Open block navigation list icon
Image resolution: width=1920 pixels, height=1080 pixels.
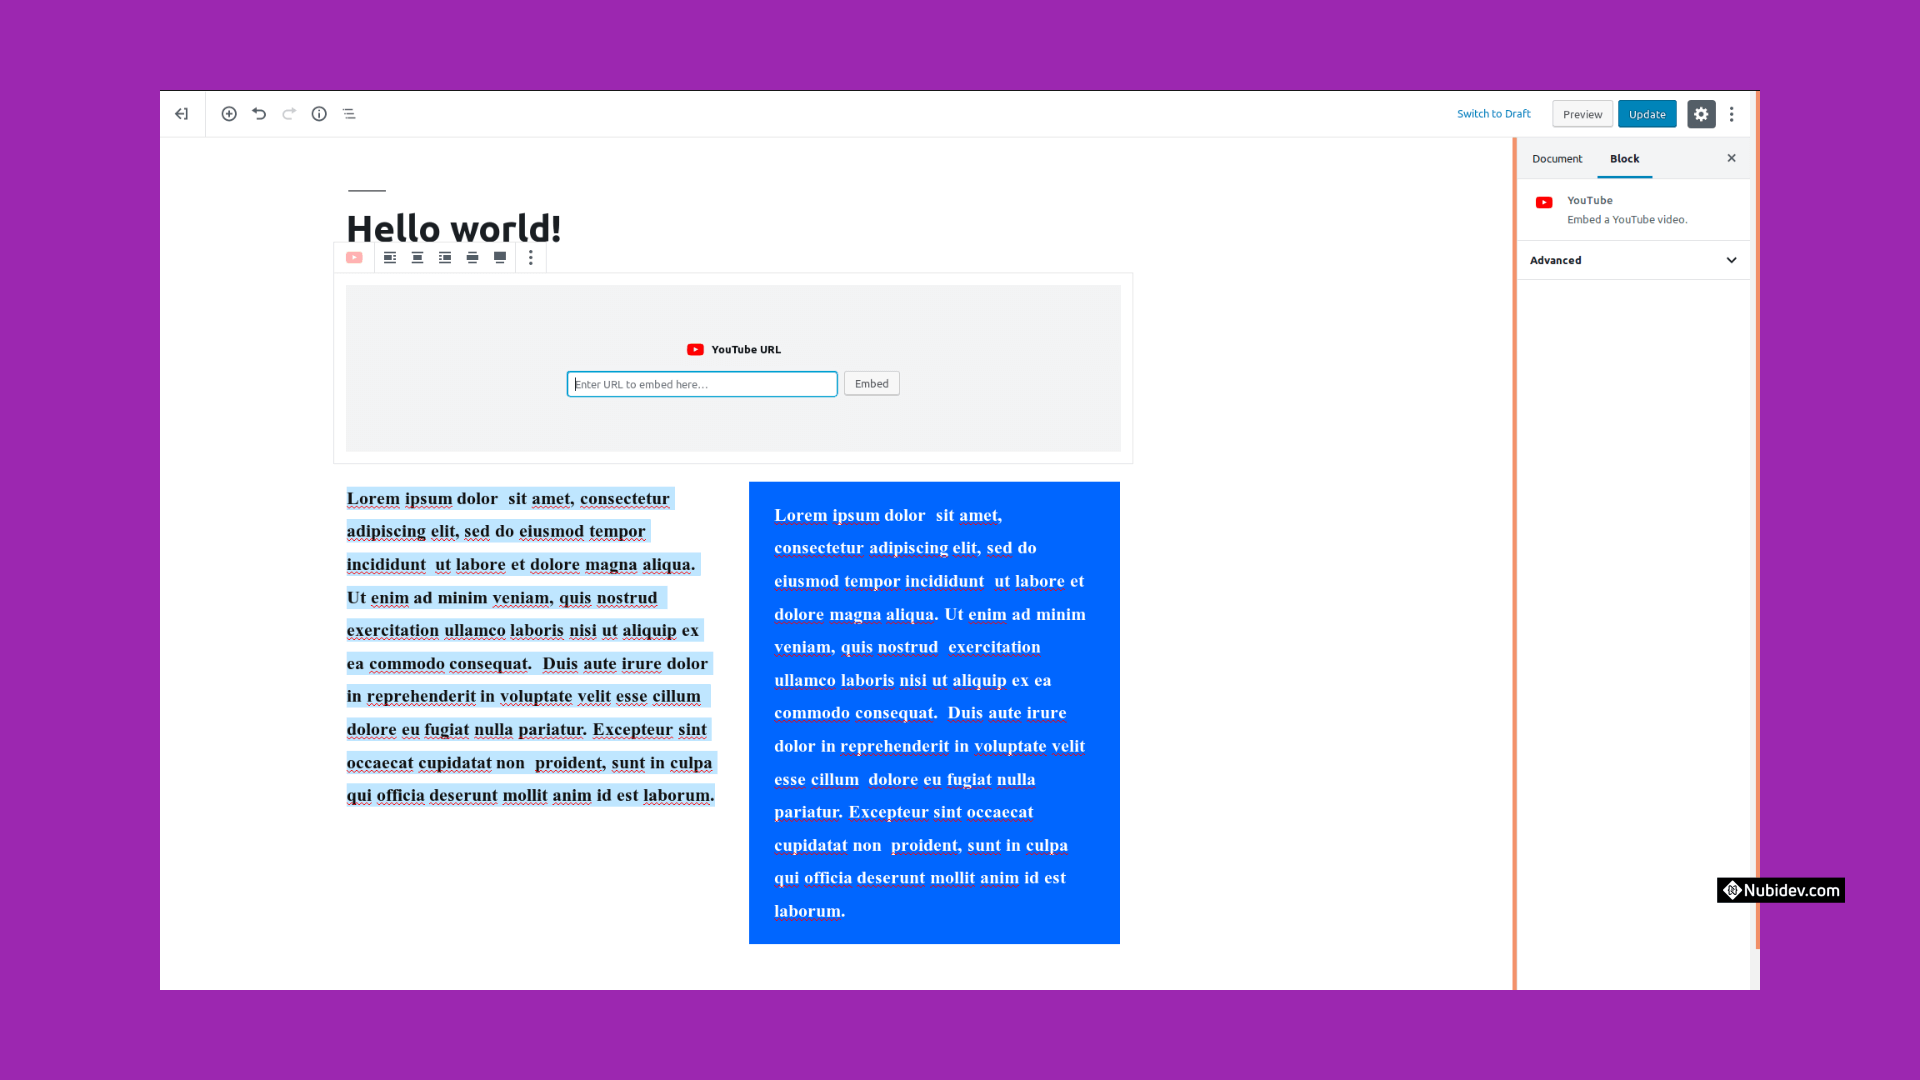(x=349, y=114)
